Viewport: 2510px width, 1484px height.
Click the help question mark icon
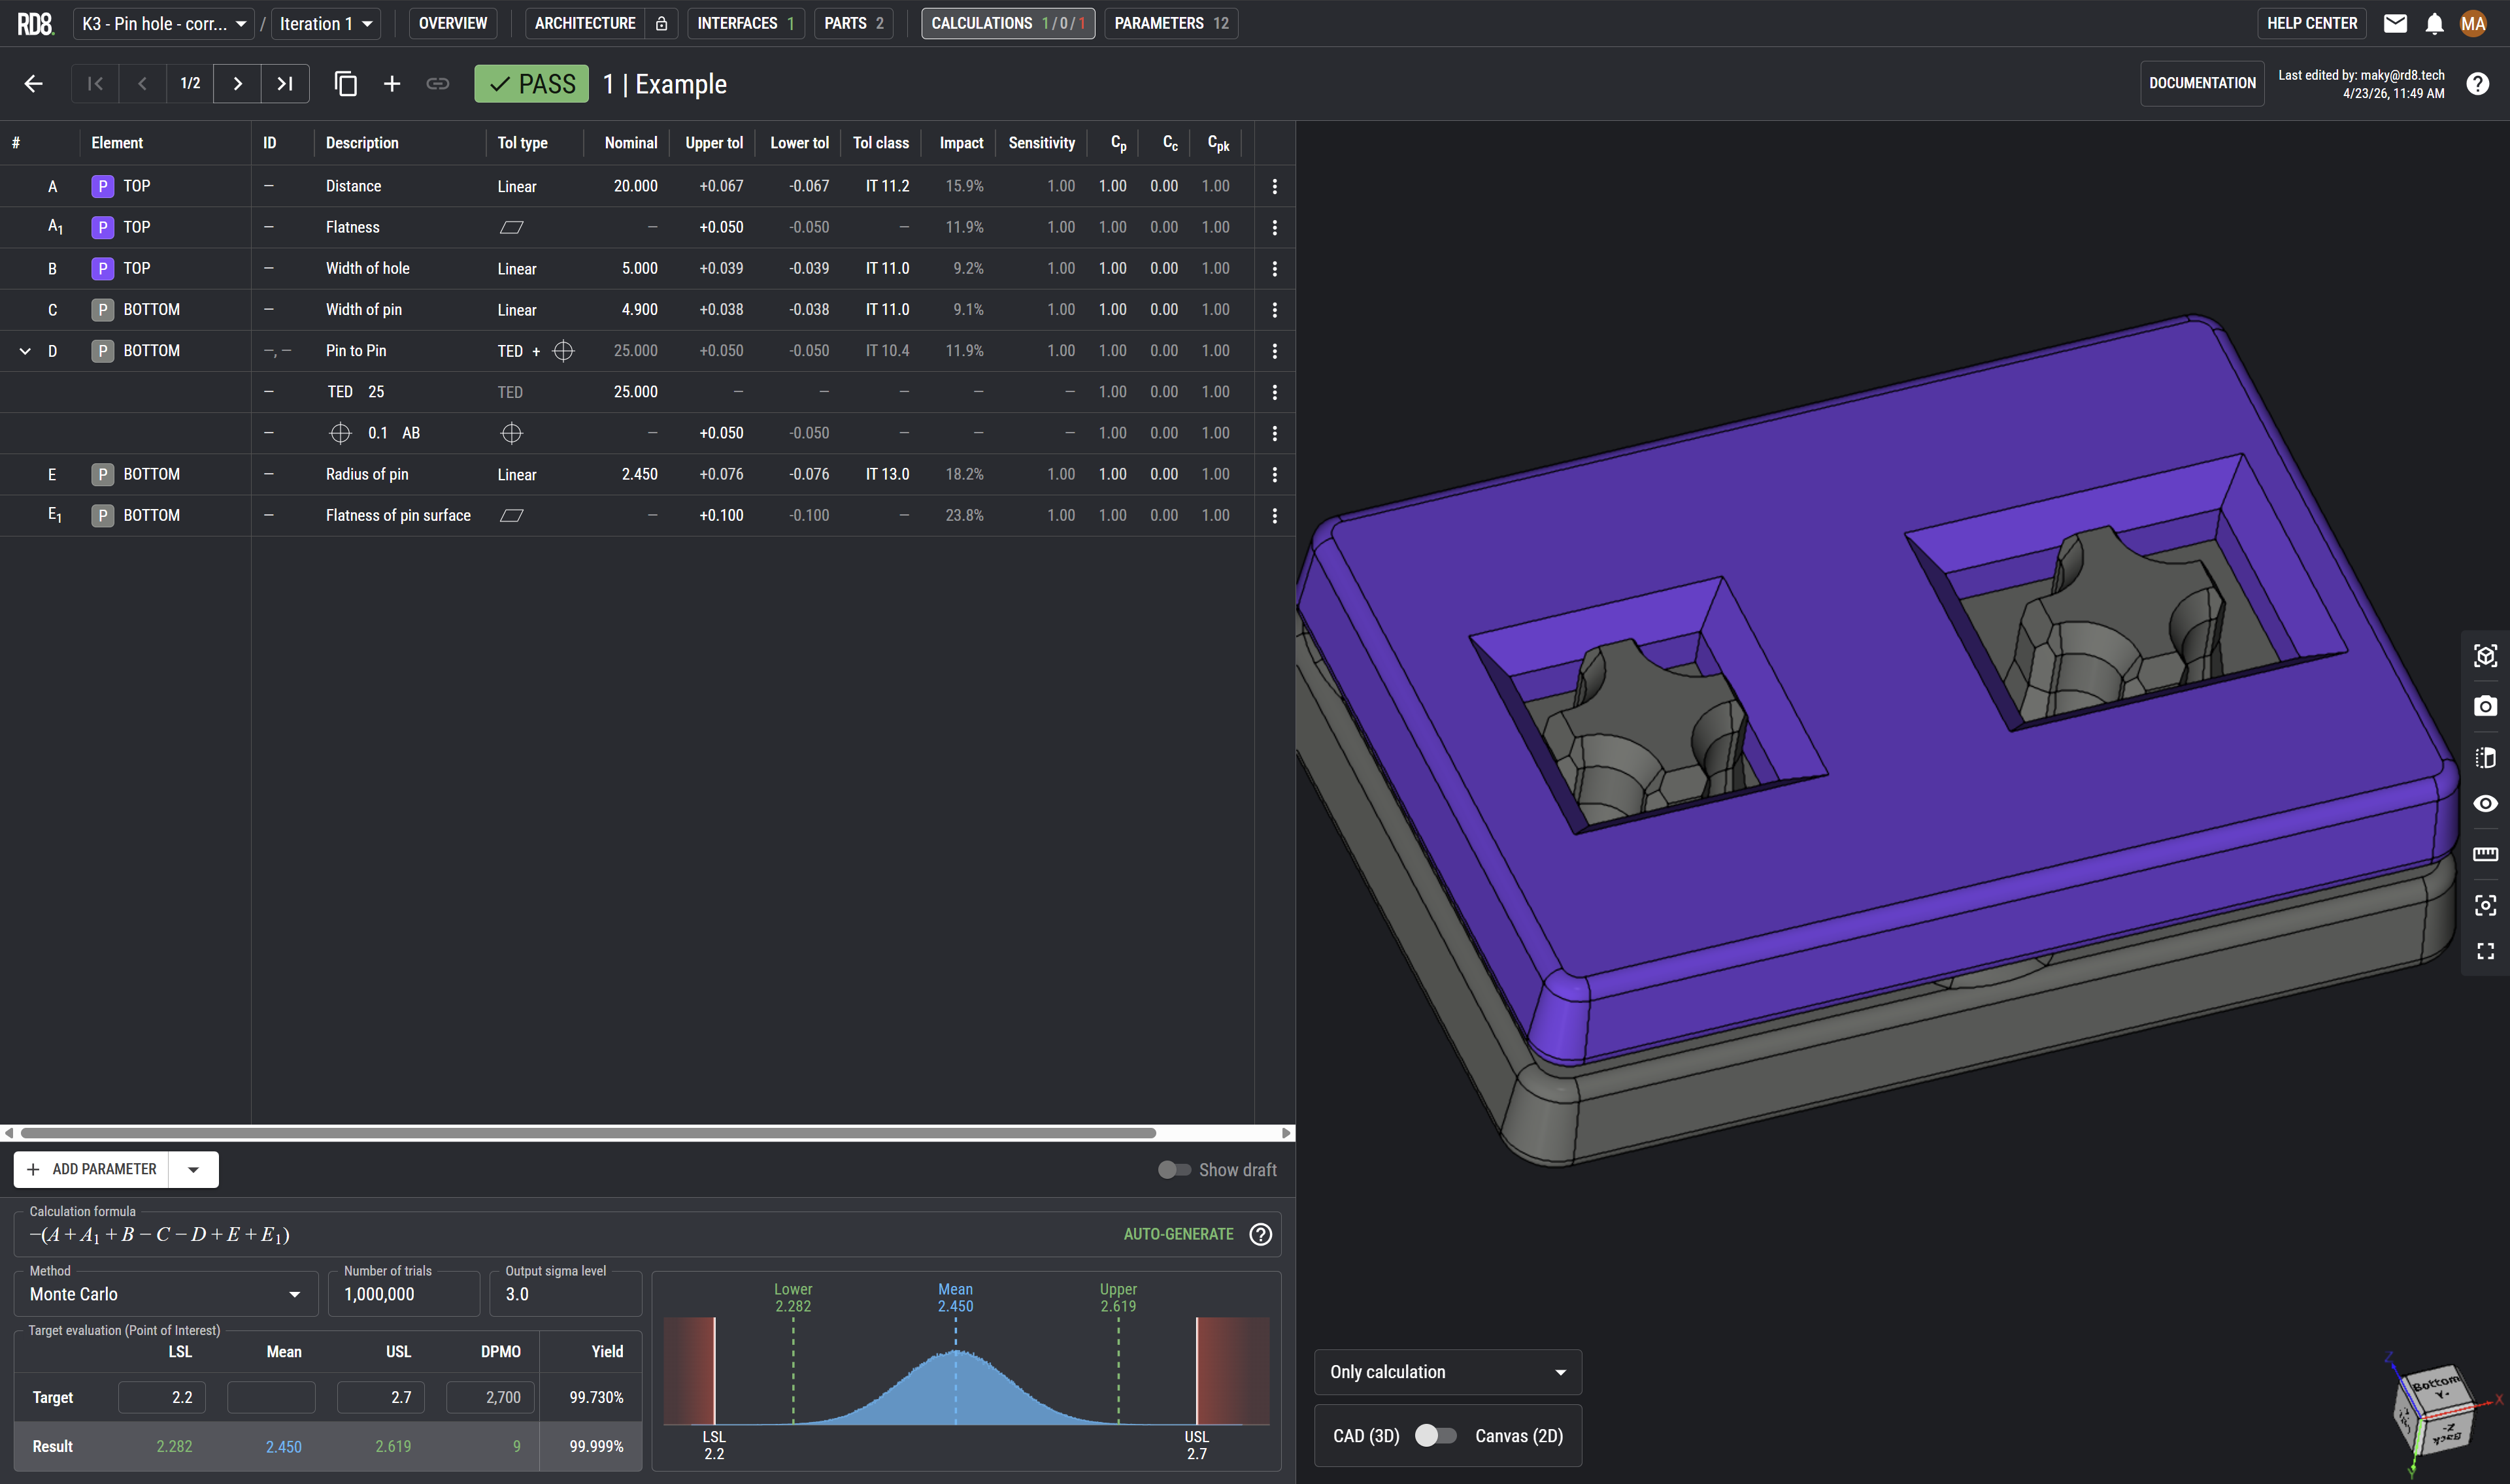[2477, 84]
